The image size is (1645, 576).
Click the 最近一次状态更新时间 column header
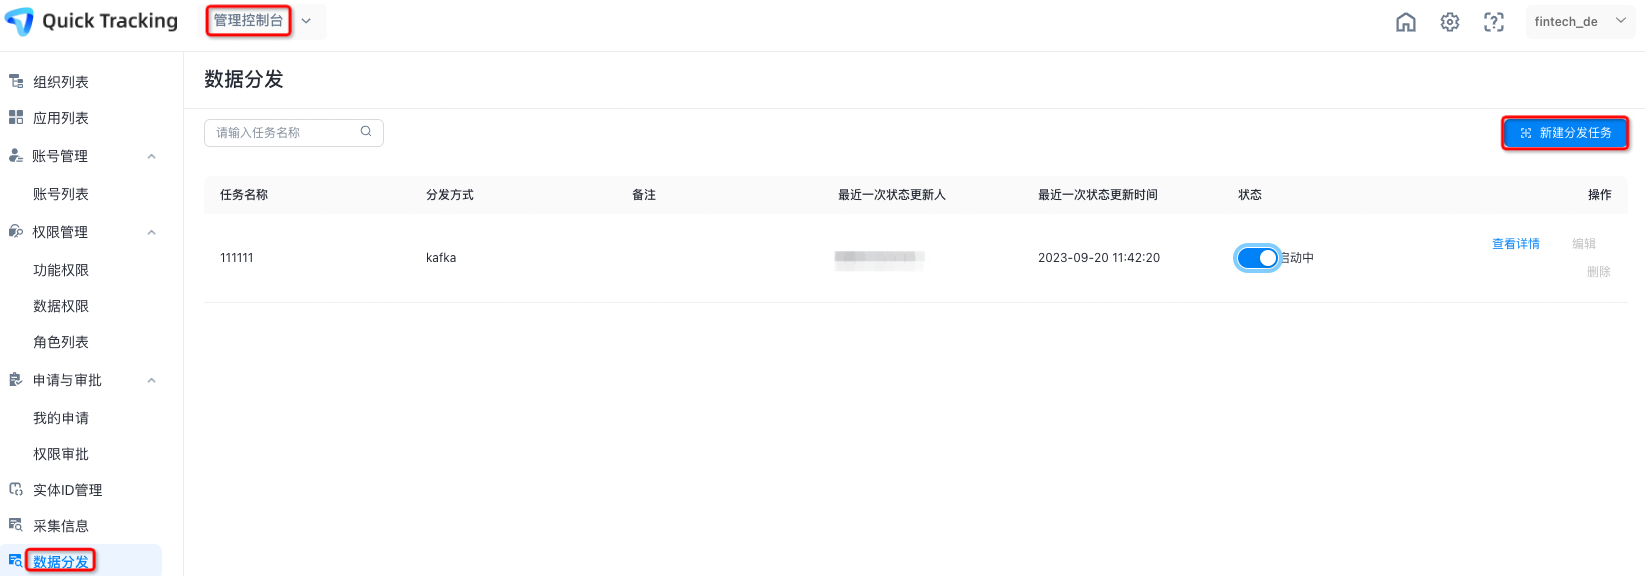click(x=1098, y=195)
